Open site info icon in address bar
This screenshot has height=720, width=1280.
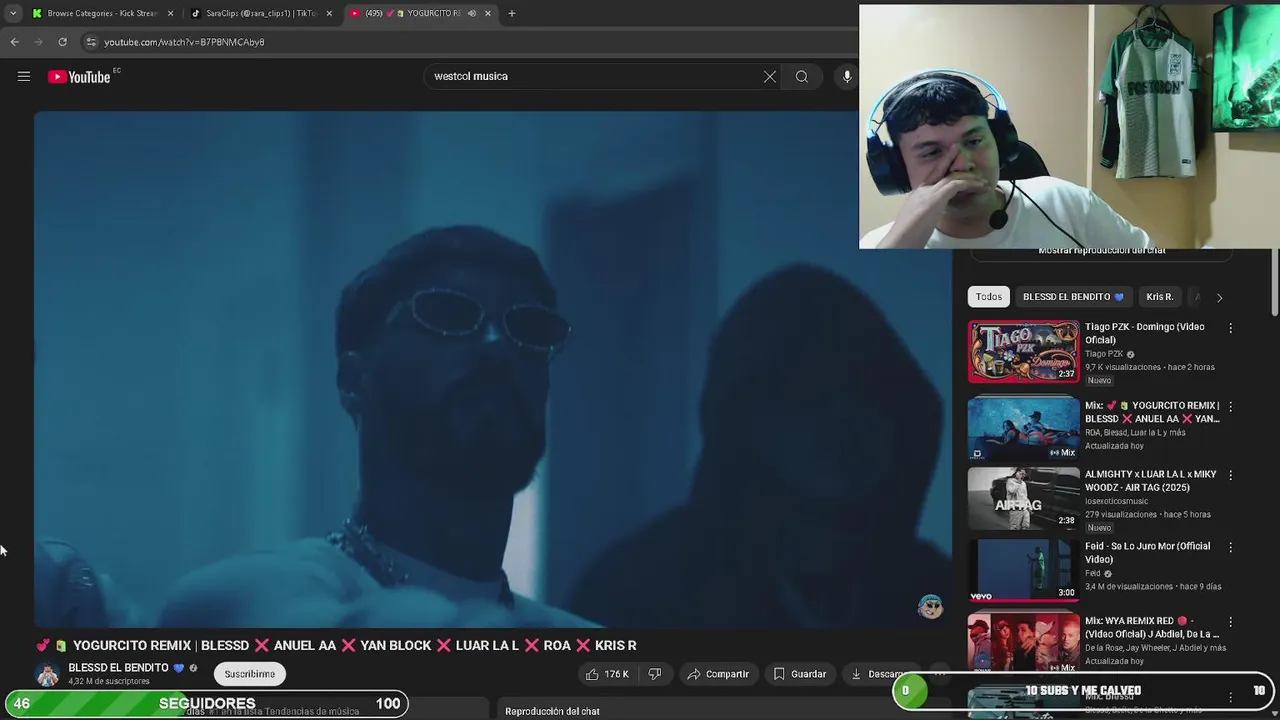point(91,42)
